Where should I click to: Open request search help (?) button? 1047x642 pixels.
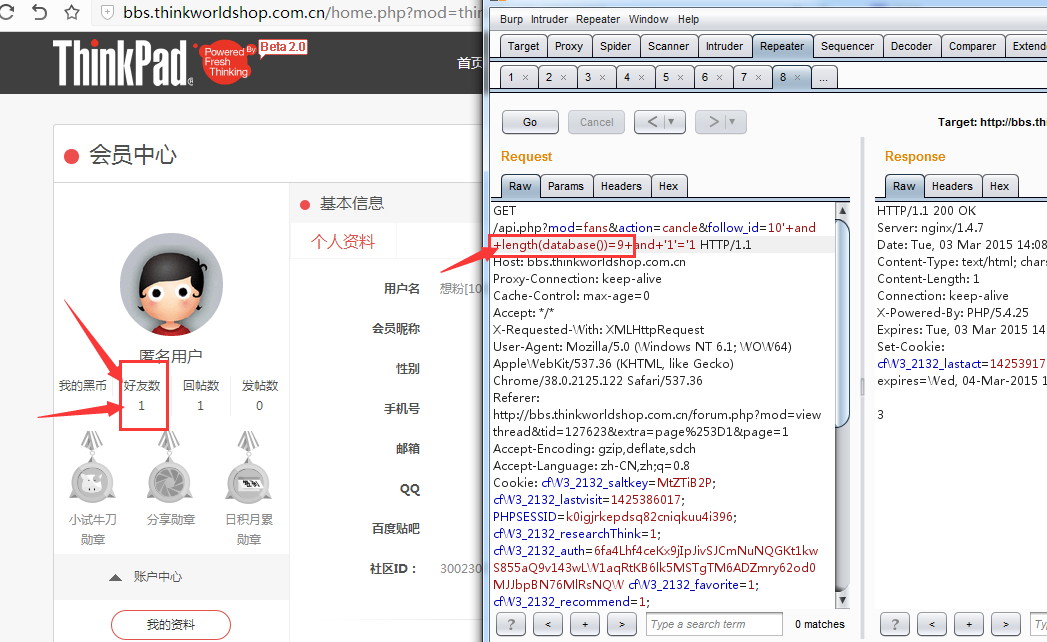click(511, 624)
